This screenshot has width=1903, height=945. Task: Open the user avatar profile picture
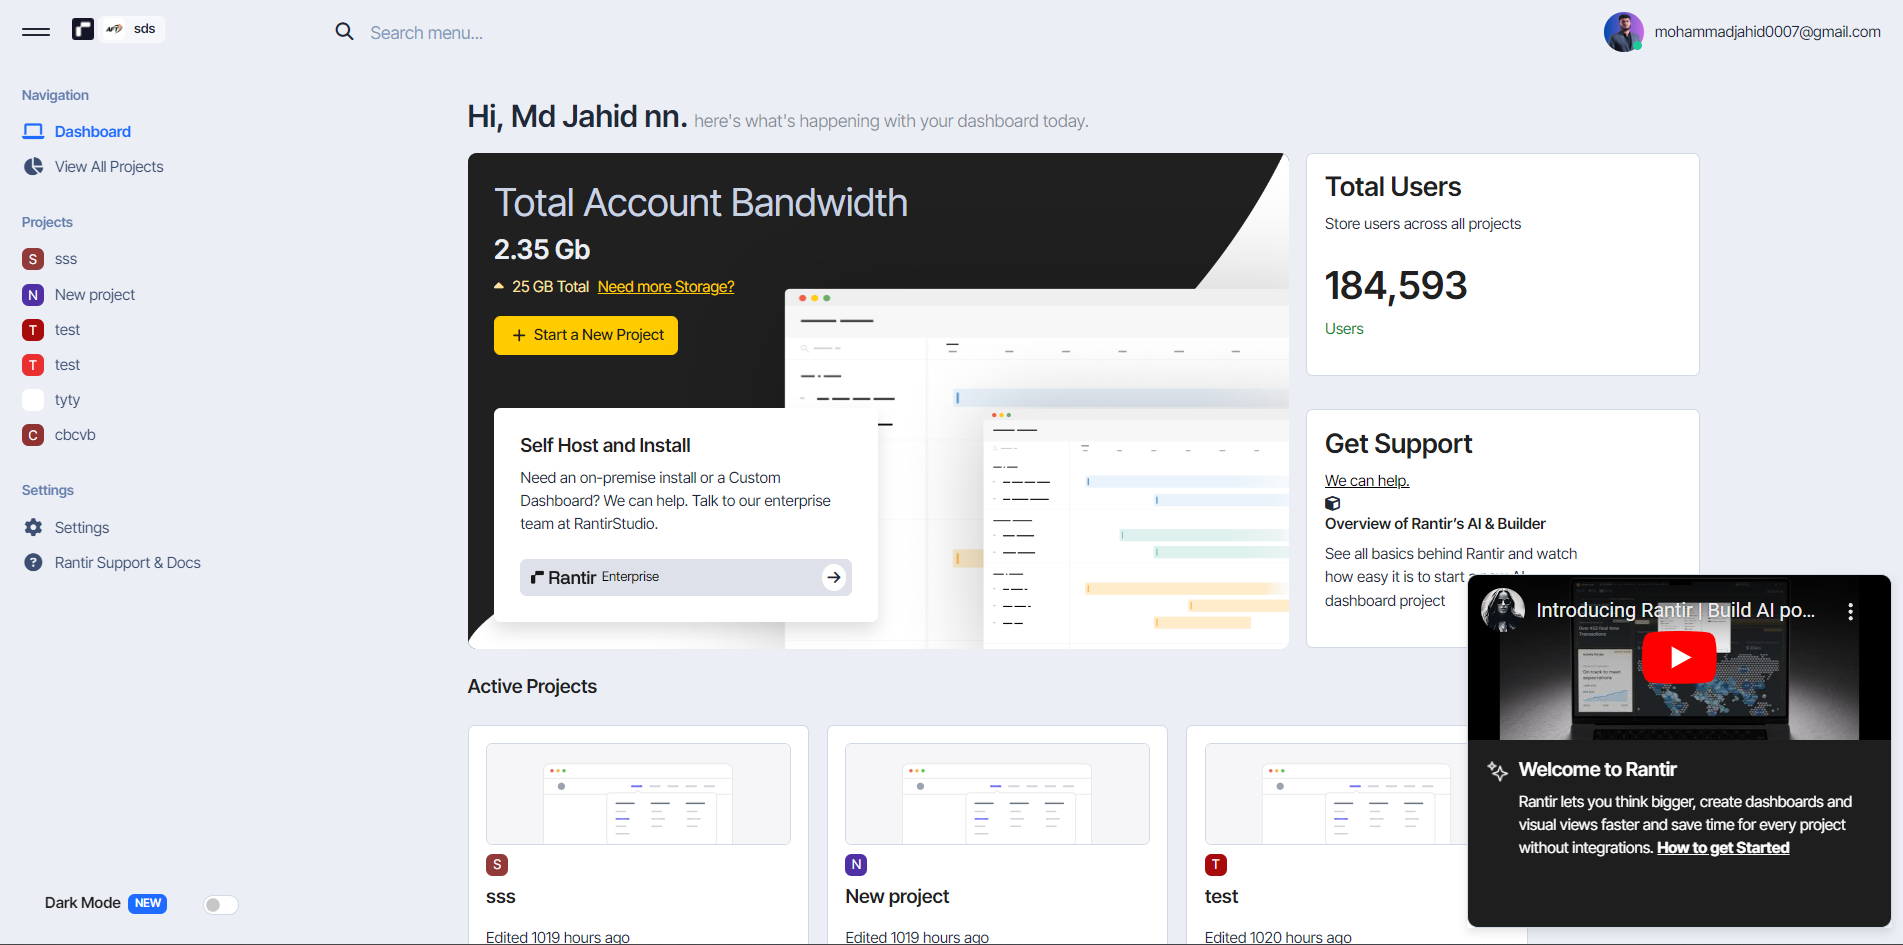1623,32
